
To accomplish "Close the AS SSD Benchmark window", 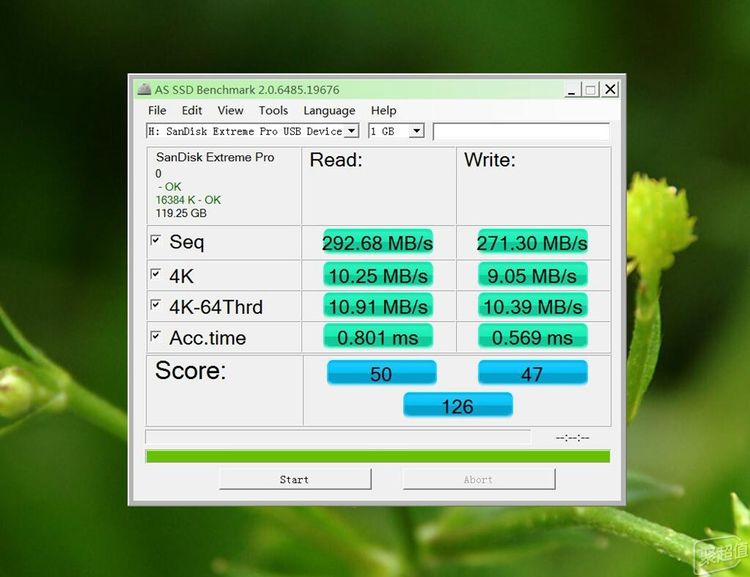I will pos(610,89).
